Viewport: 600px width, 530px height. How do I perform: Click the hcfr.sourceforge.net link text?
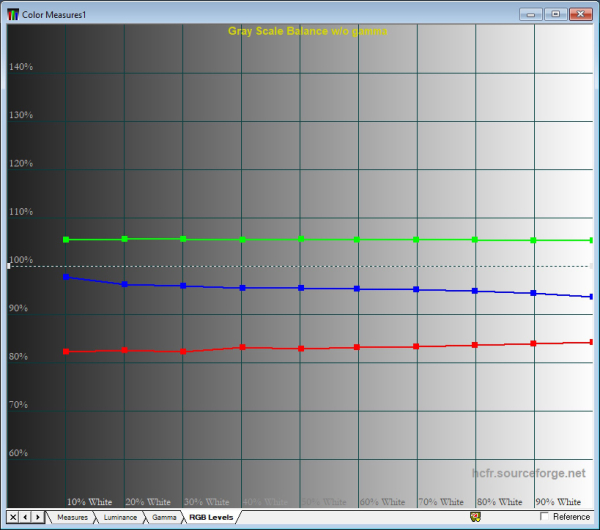[x=528, y=473]
